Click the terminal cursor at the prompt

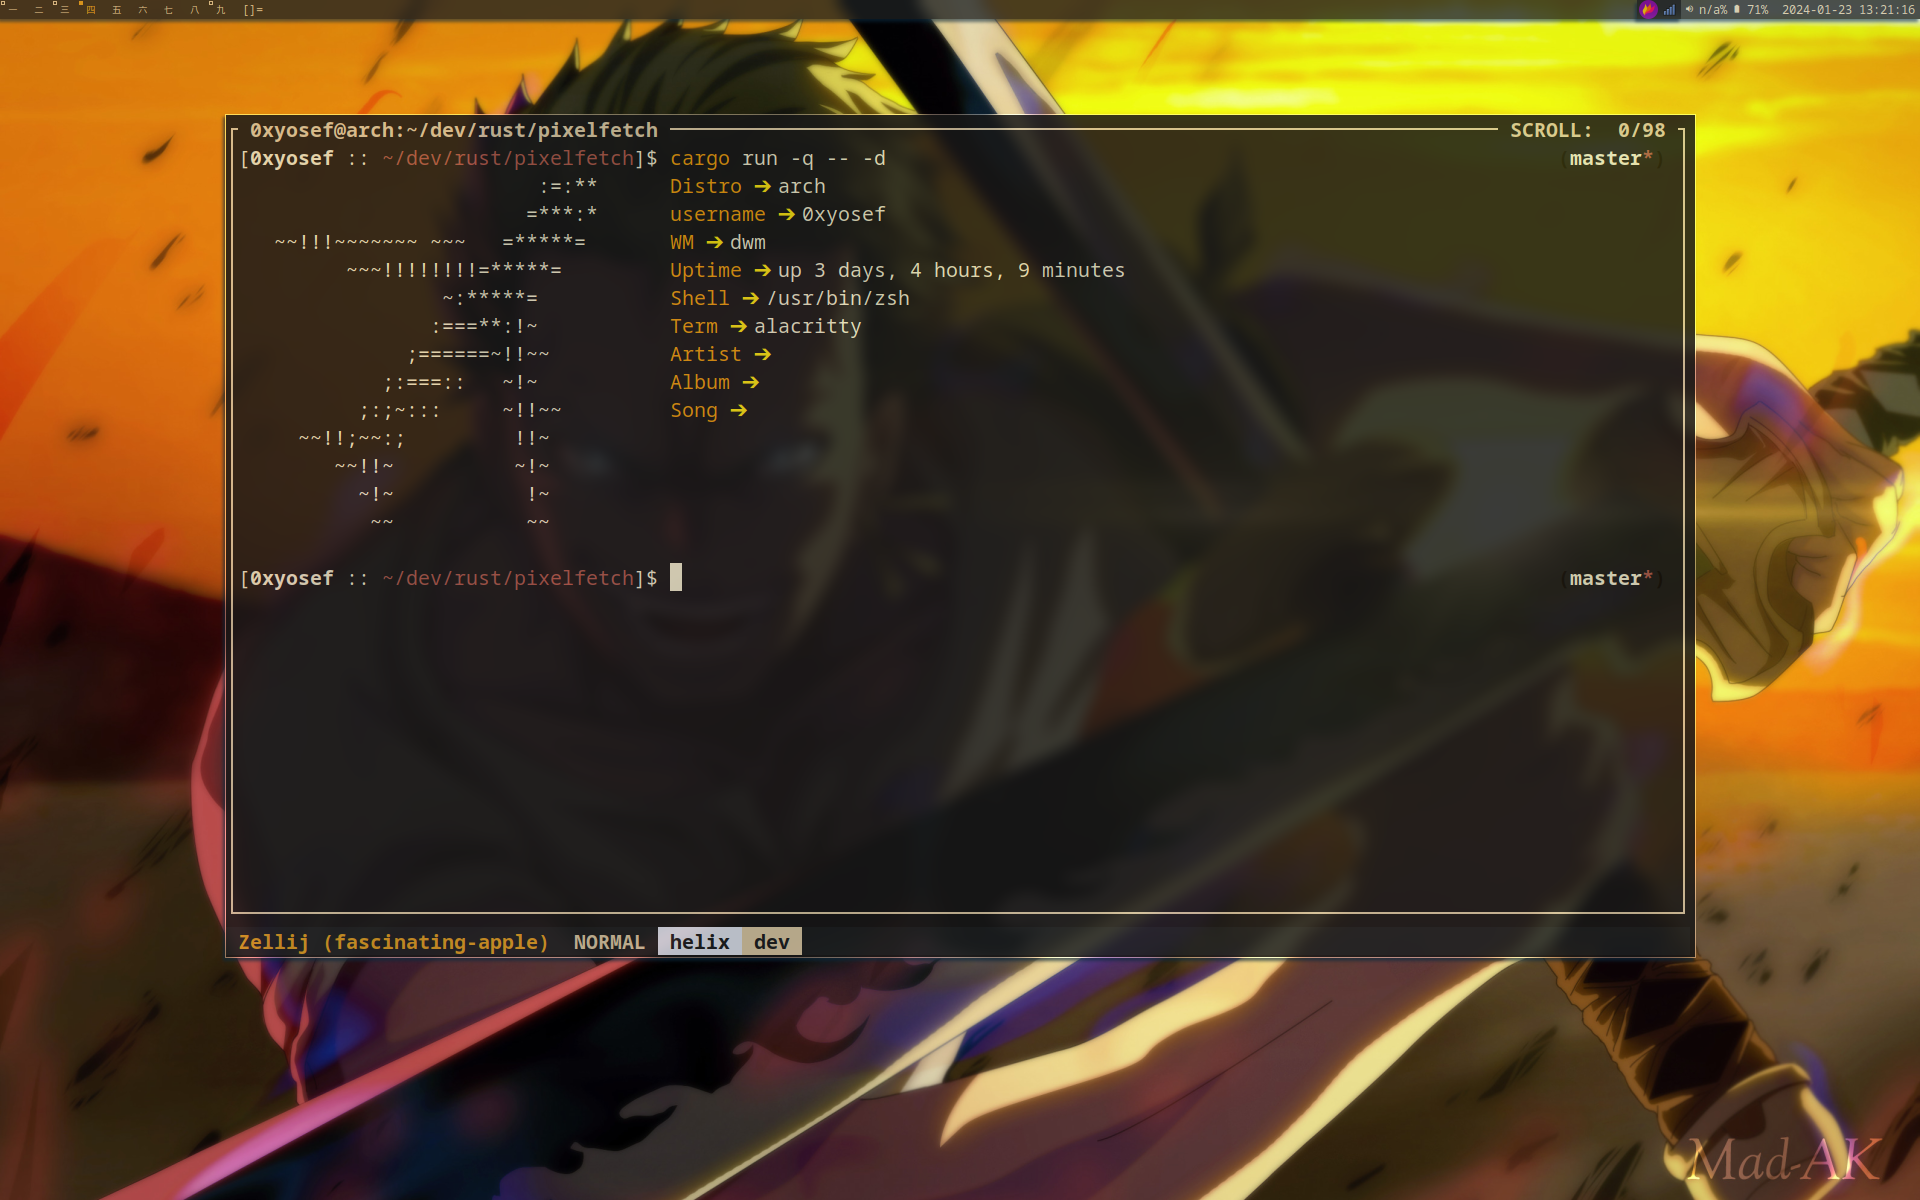(x=676, y=578)
